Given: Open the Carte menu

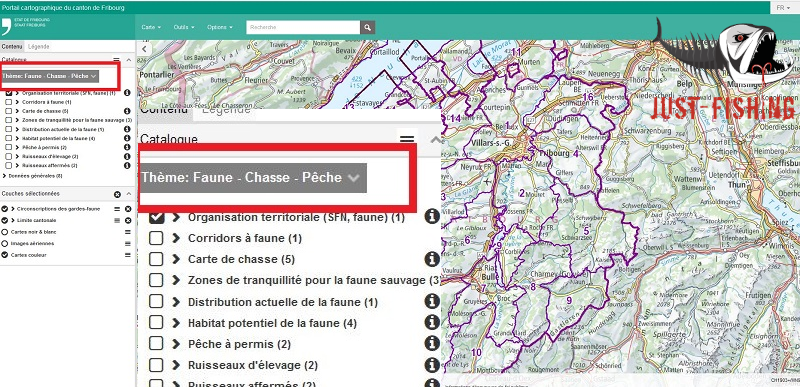Looking at the screenshot, I should pyautogui.click(x=151, y=28).
